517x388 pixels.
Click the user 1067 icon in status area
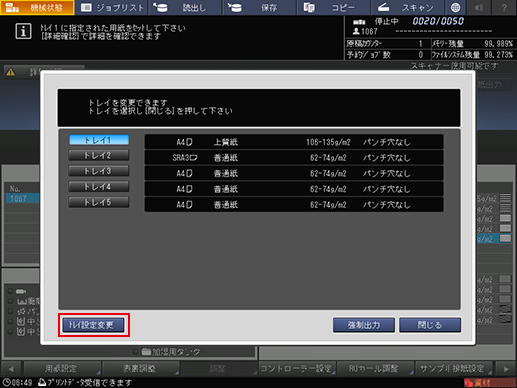(356, 31)
